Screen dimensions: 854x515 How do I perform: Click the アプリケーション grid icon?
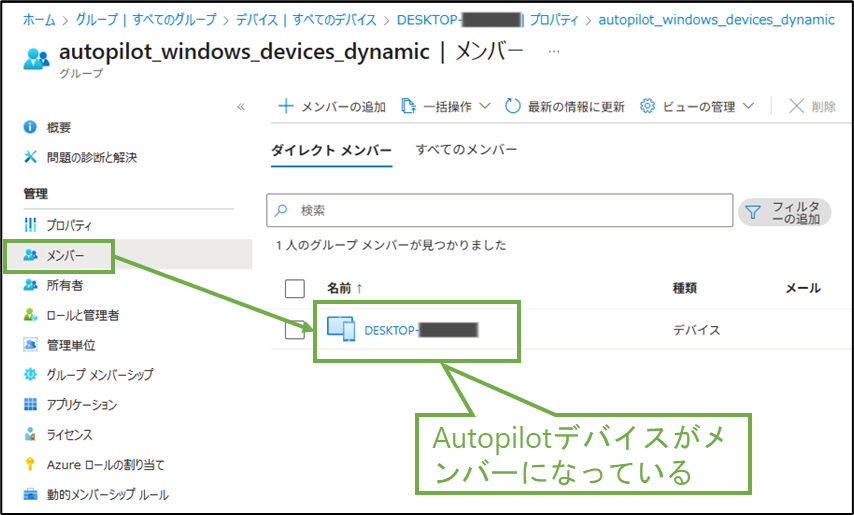click(x=30, y=404)
